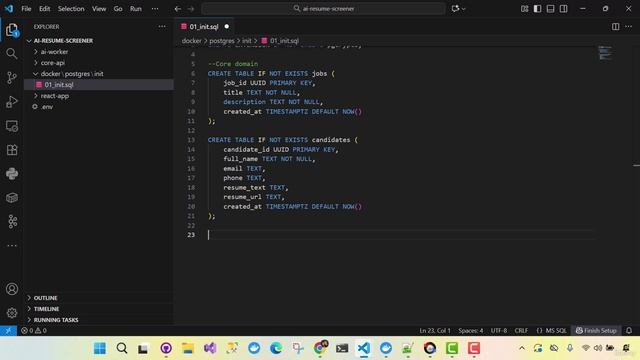Click the docker breadcrumb segment

click(x=191, y=41)
